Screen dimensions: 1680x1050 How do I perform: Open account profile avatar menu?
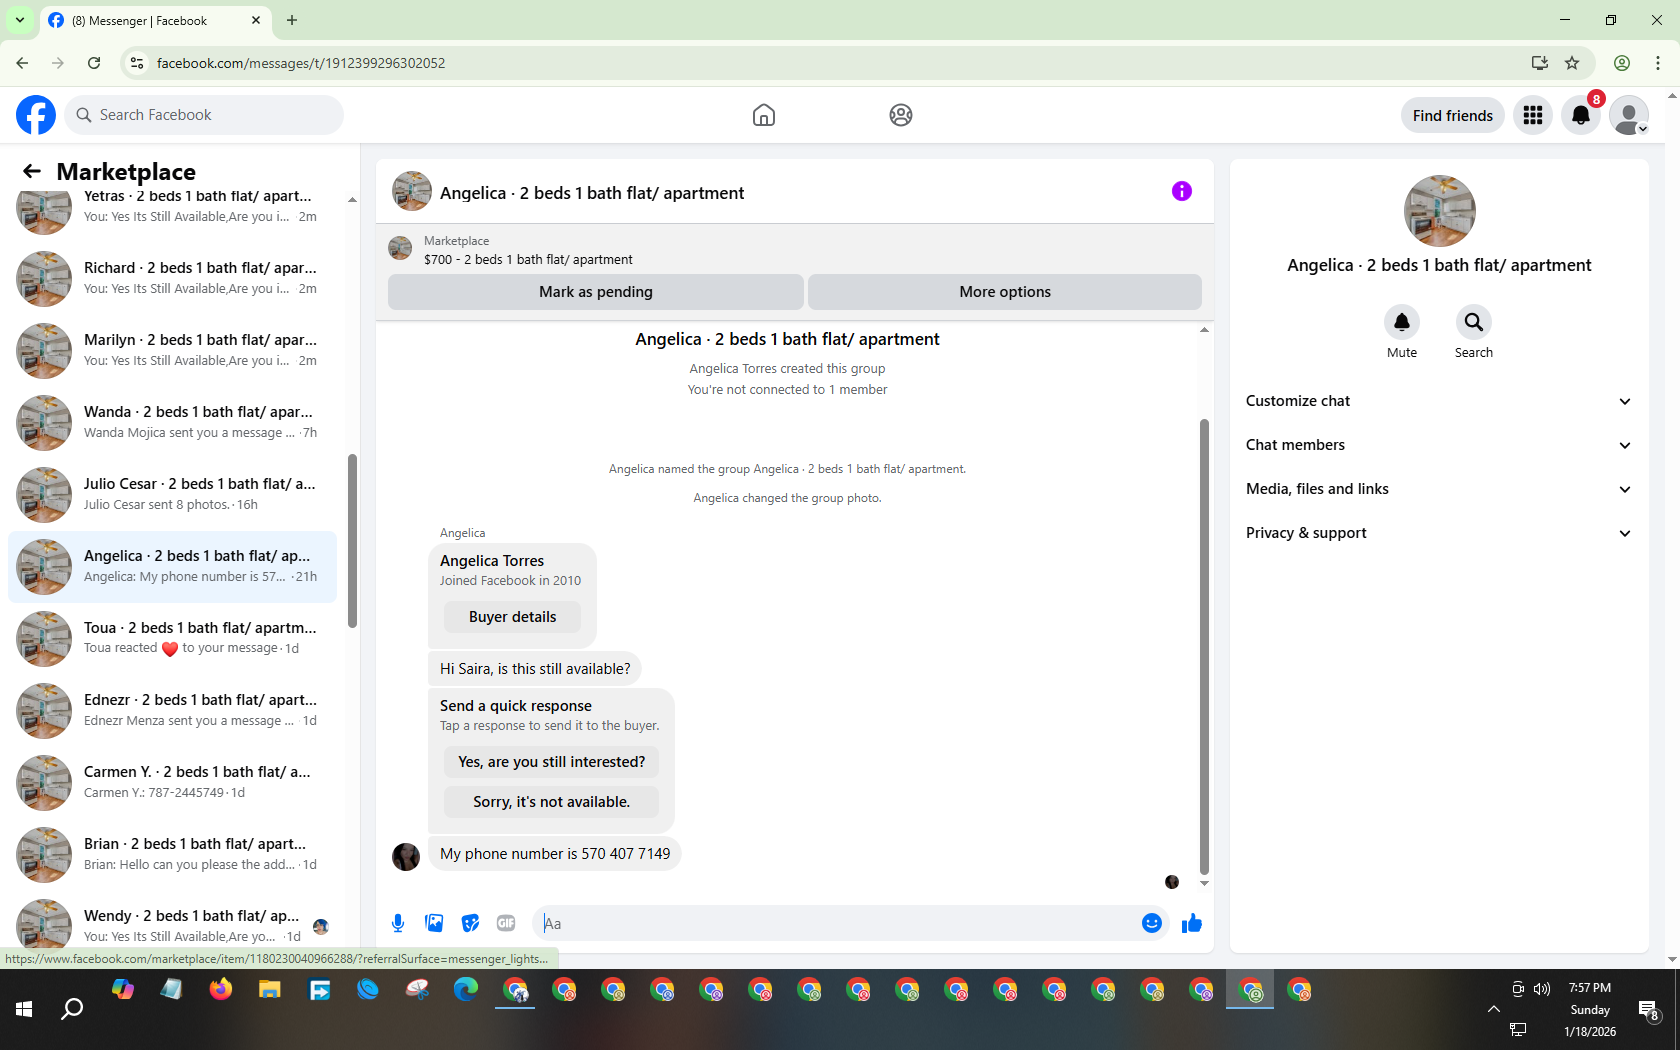click(x=1629, y=115)
